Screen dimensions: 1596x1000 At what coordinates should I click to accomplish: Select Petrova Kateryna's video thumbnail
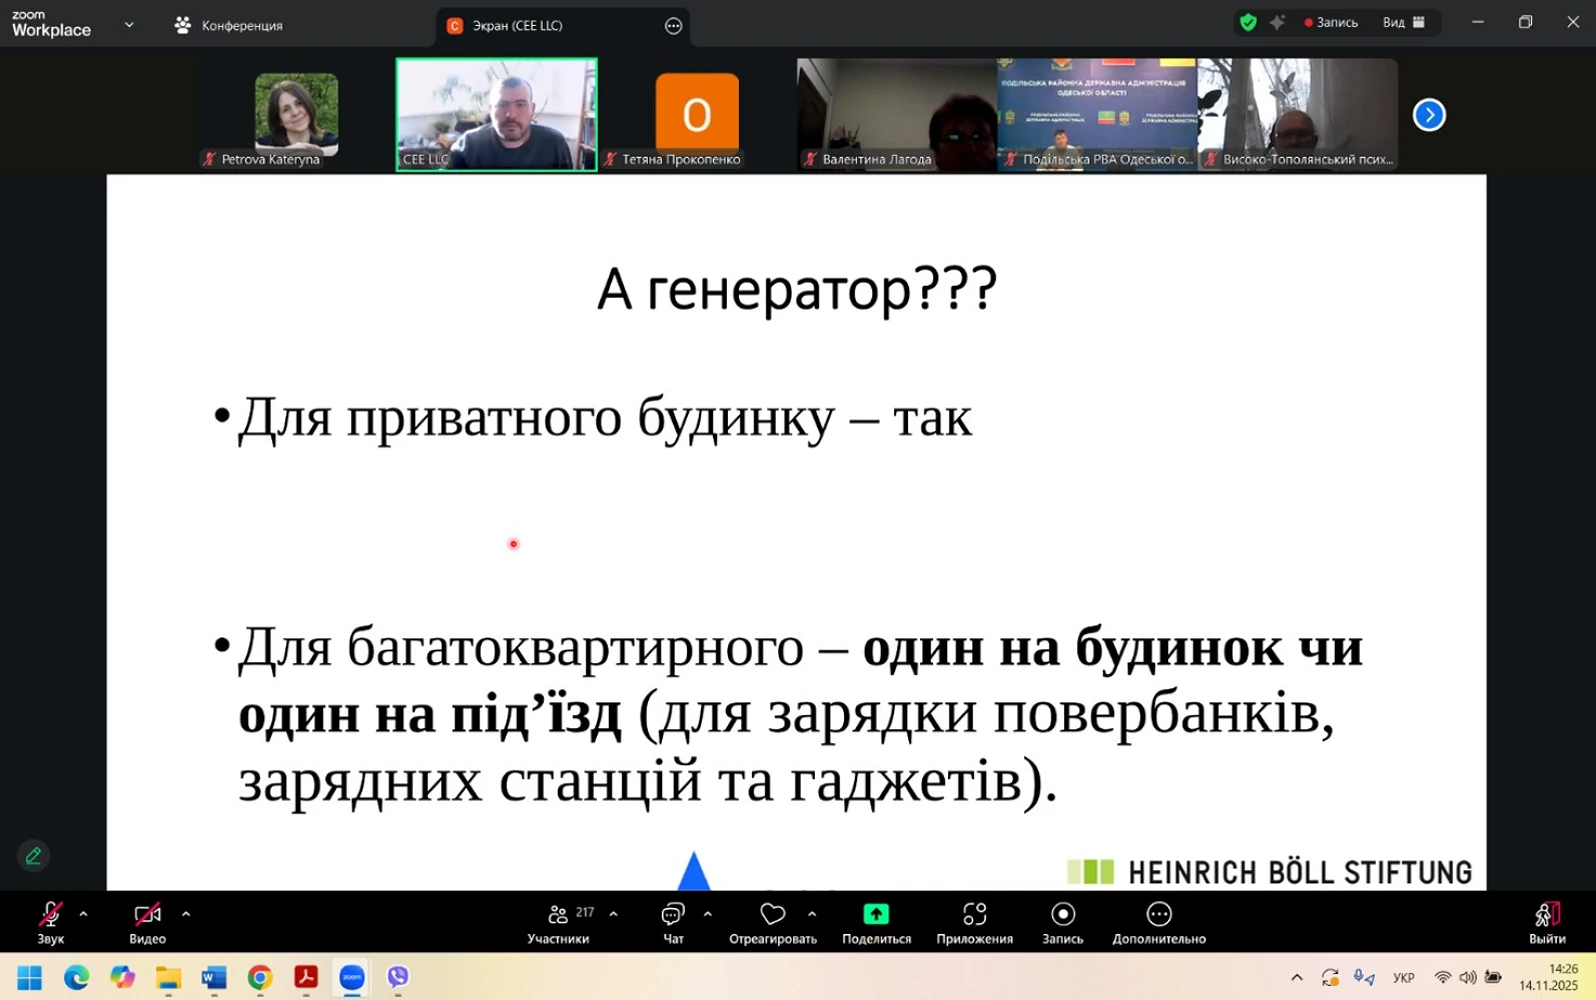pos(296,115)
